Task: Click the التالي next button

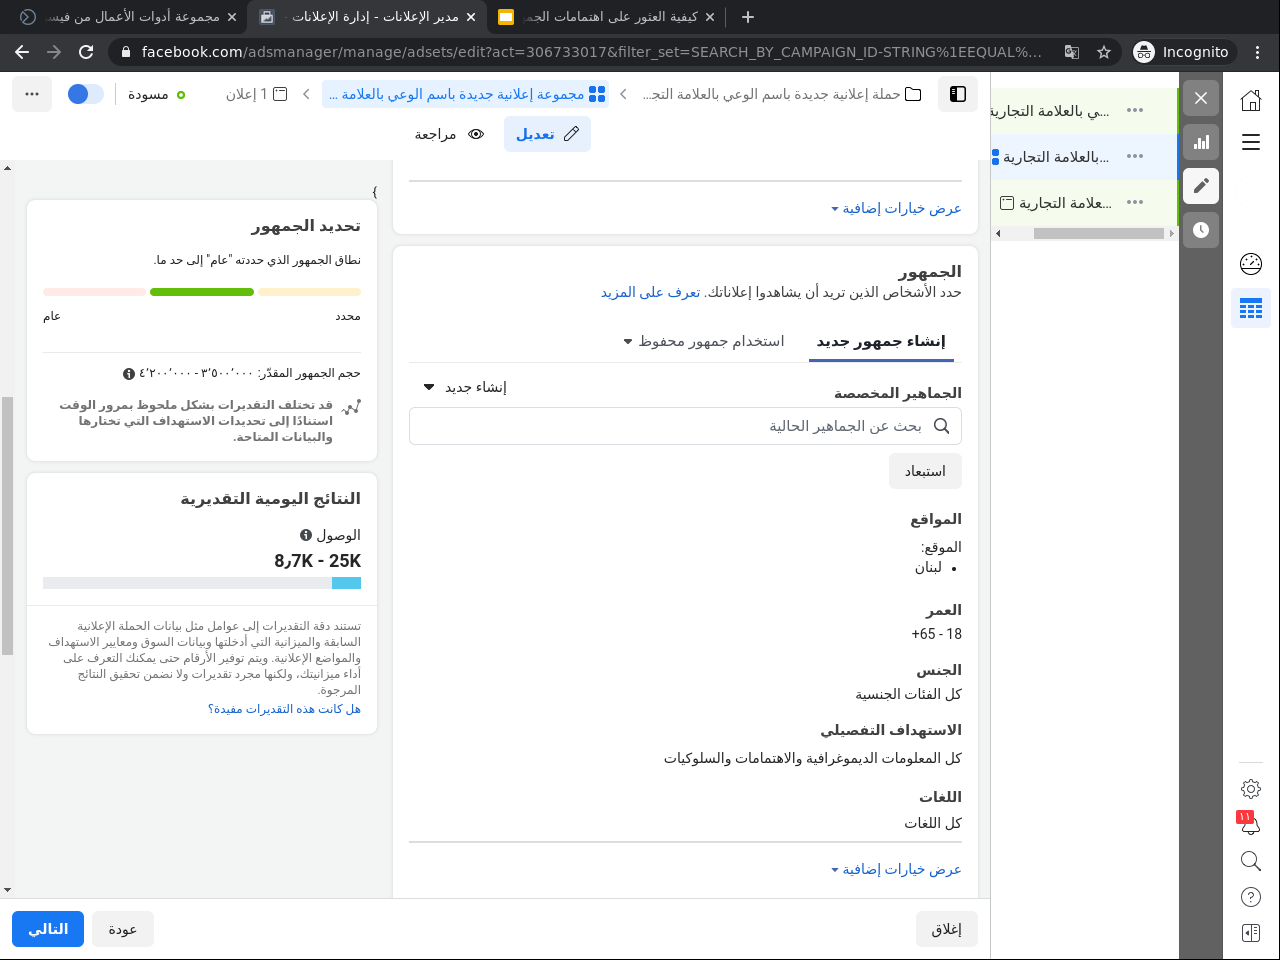Action: [x=48, y=929]
